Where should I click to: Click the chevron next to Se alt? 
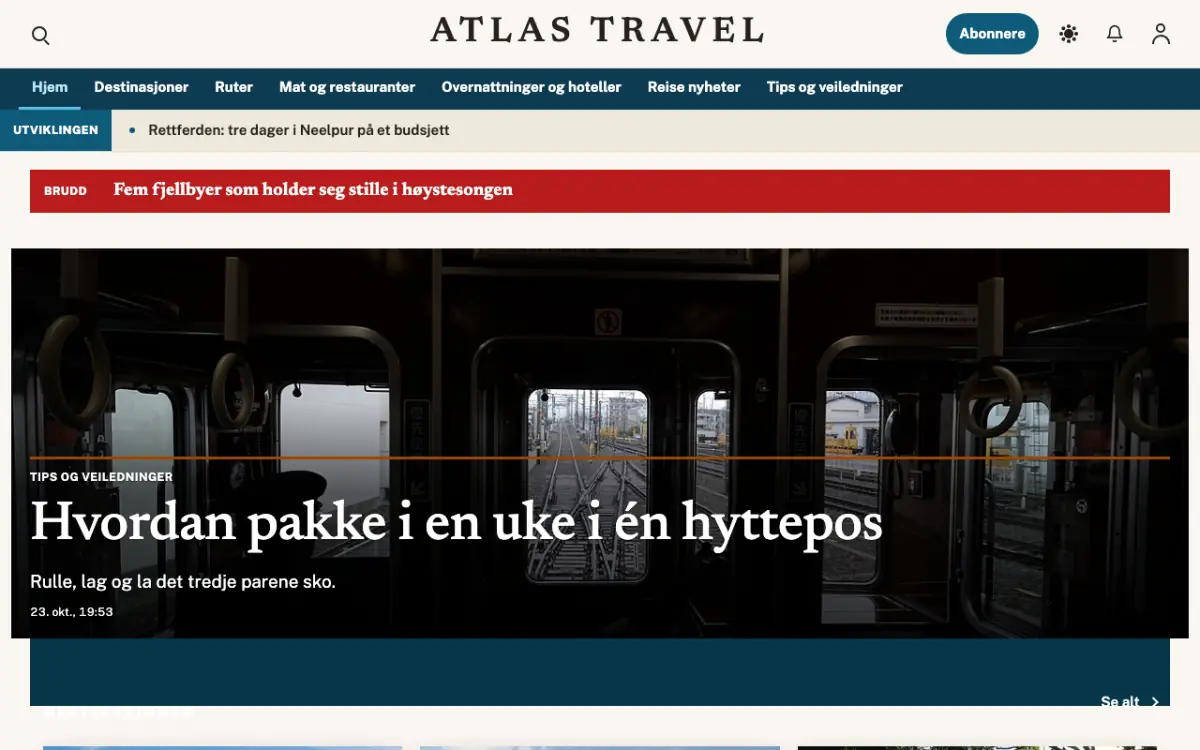coord(1155,702)
